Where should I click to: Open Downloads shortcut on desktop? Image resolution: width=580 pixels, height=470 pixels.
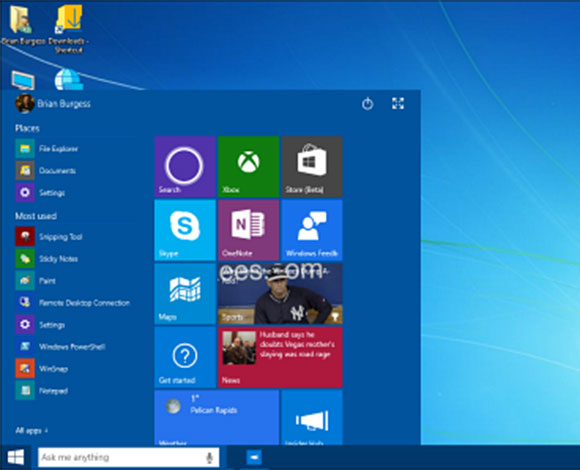[69, 28]
